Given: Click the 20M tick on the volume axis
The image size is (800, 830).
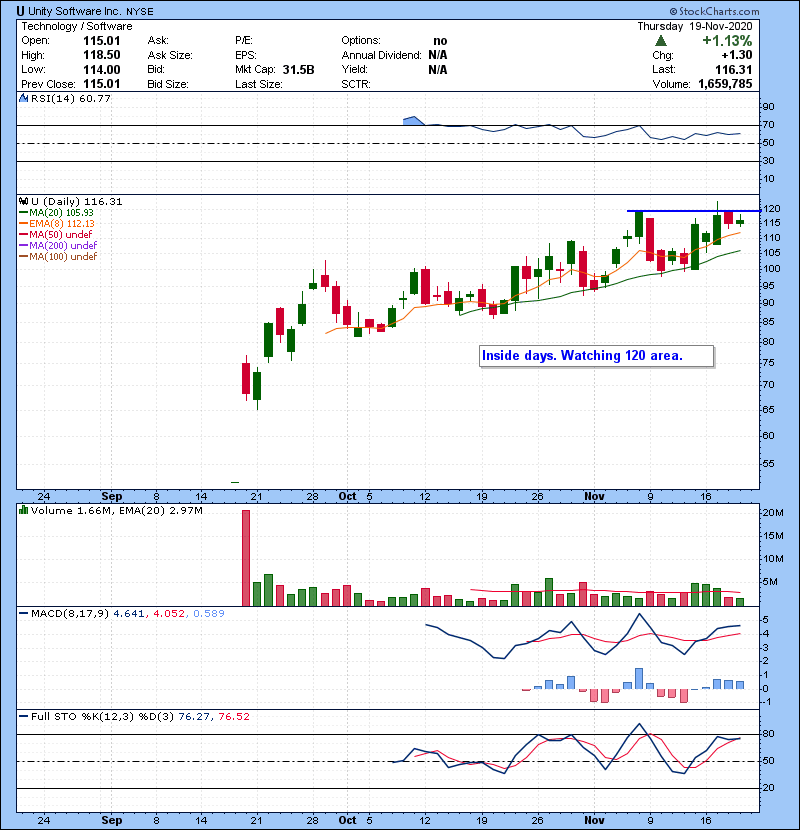Looking at the screenshot, I should (x=772, y=512).
